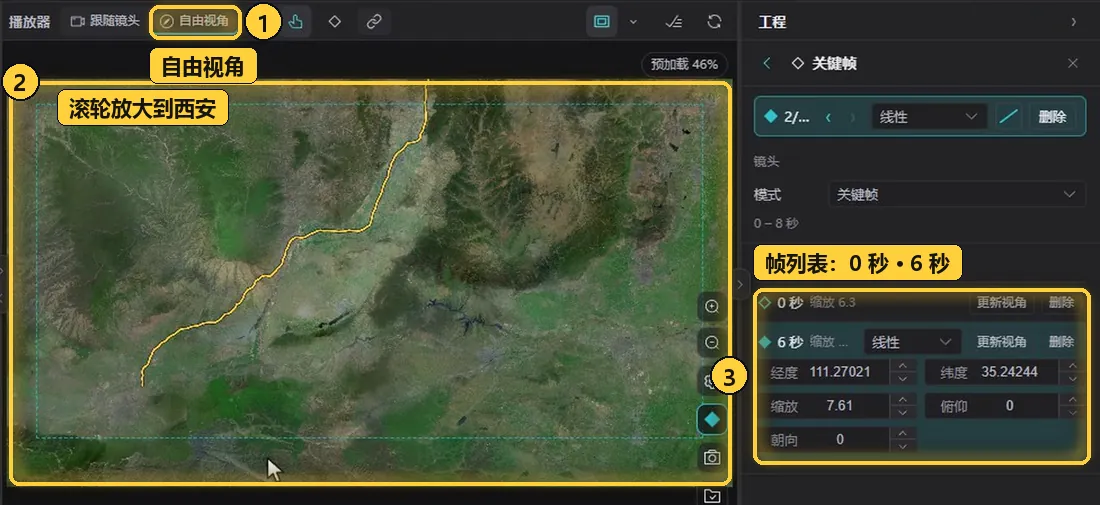
Task: Go to next keyframe arrow before 线性 dropdown
Action: pos(853,117)
